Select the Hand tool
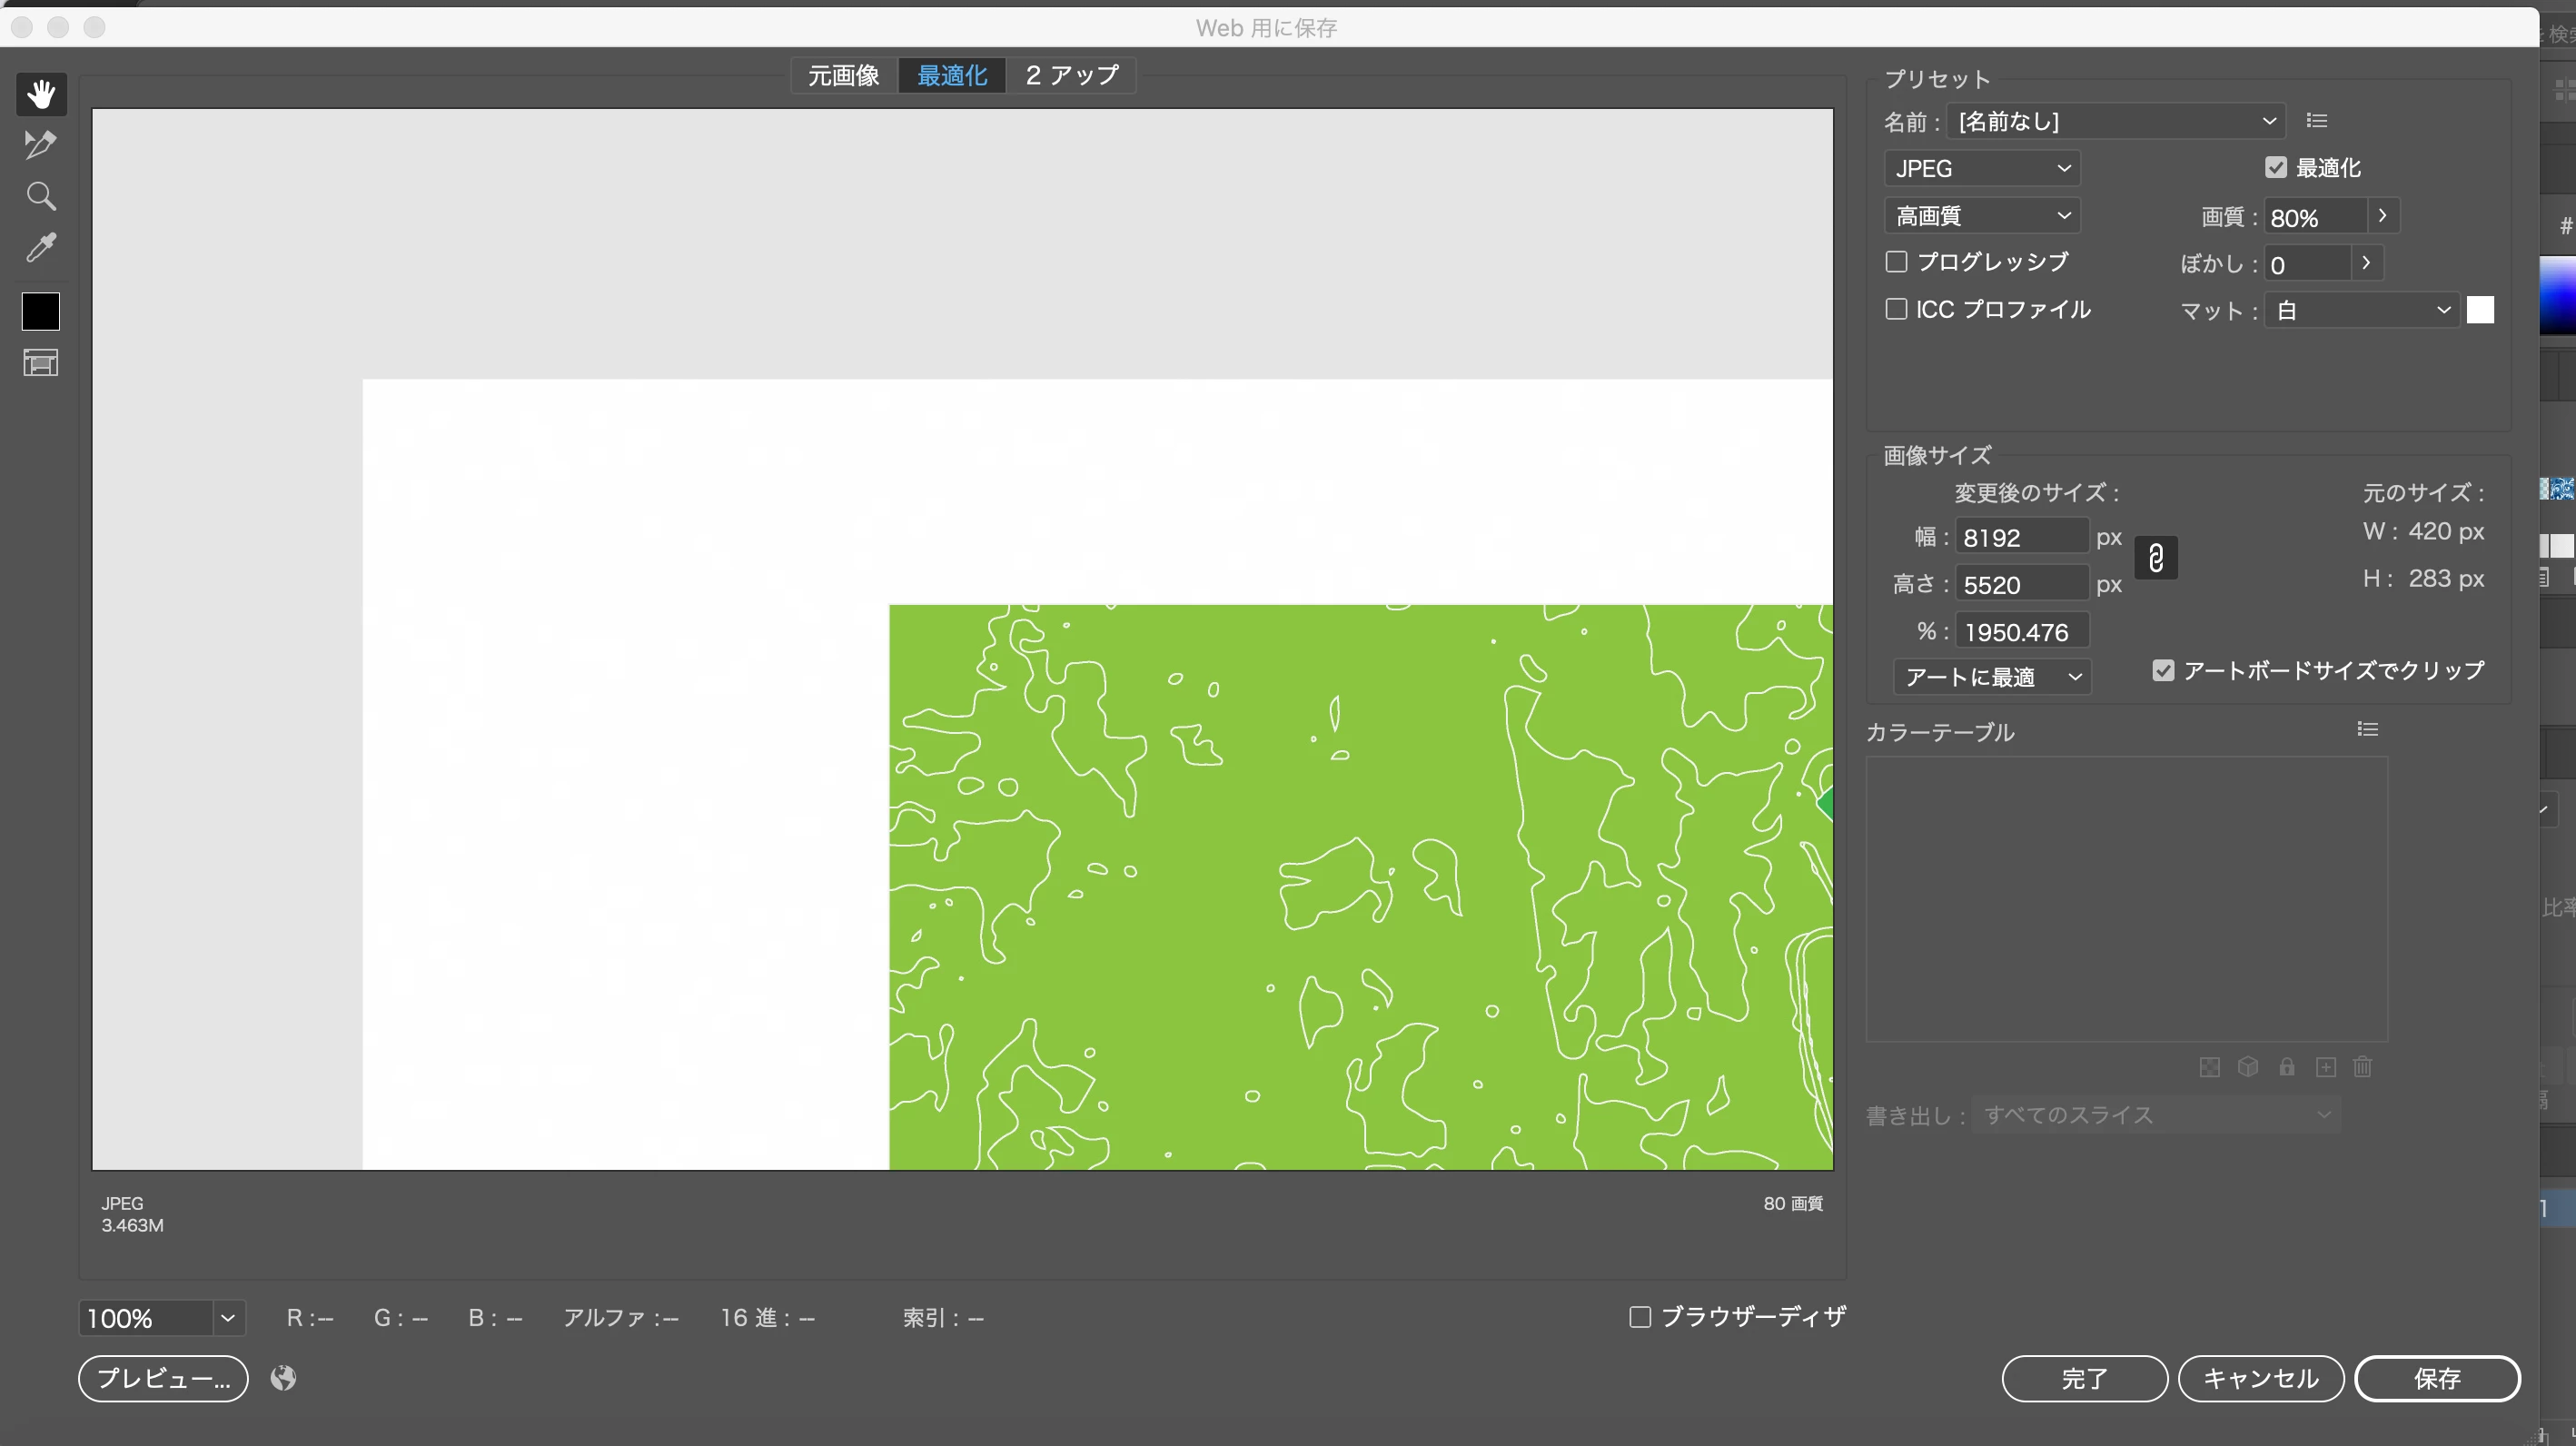Image resolution: width=2576 pixels, height=1446 pixels. click(x=41, y=94)
